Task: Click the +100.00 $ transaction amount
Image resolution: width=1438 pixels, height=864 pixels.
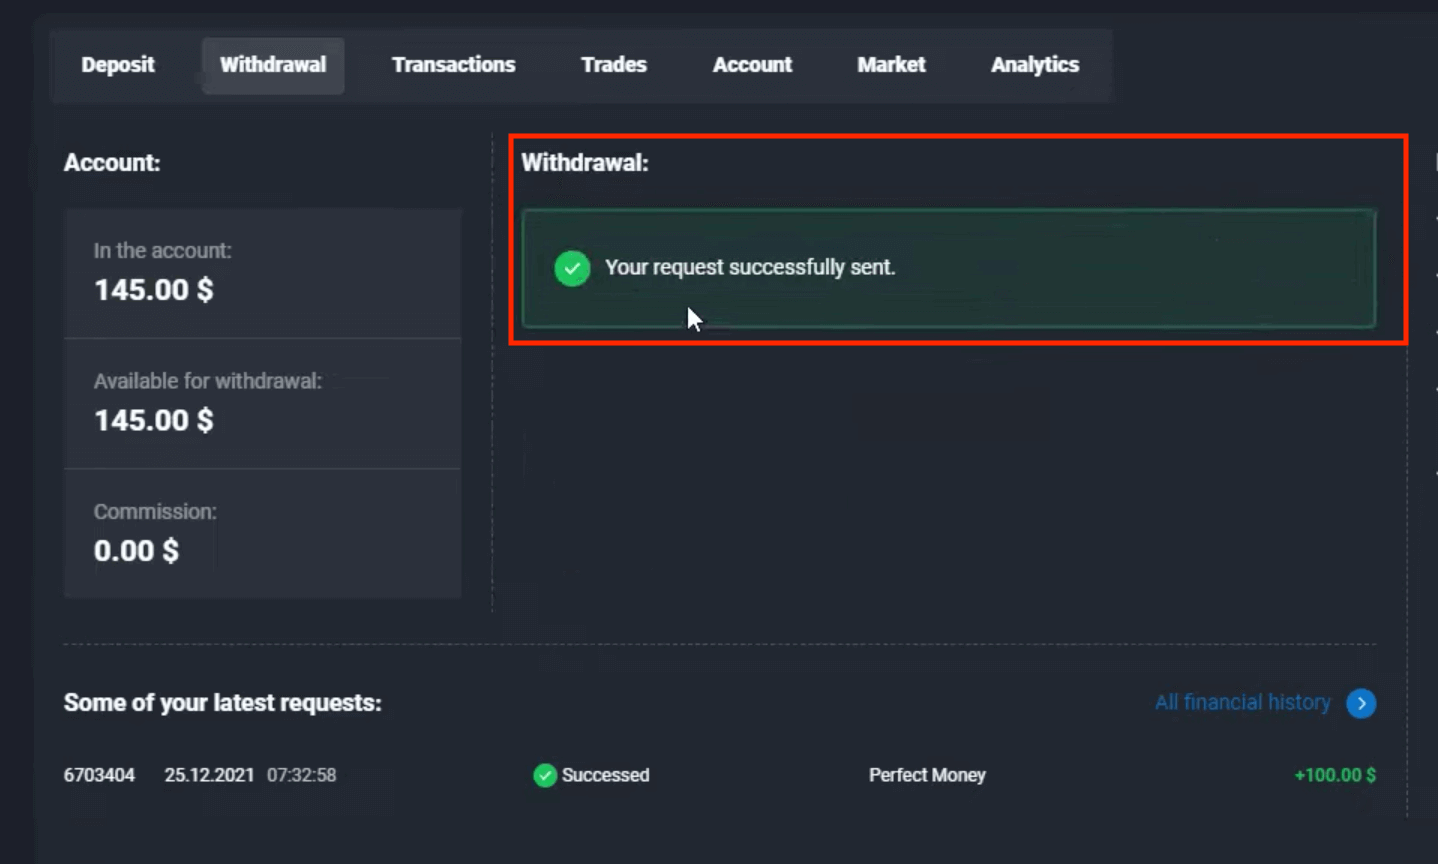Action: pyautogui.click(x=1334, y=775)
